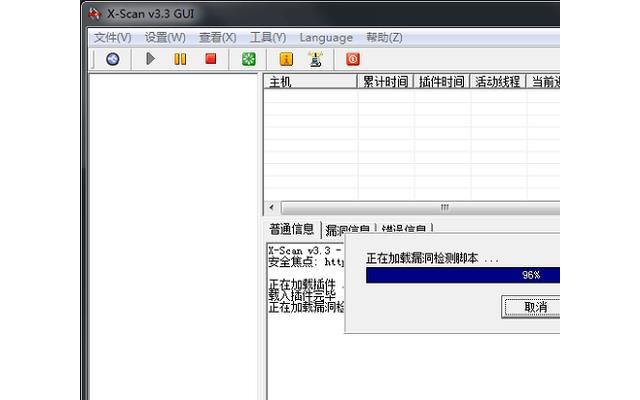Start scanning with the play icon
Image resolution: width=640 pixels, height=400 pixels.
pyautogui.click(x=150, y=59)
